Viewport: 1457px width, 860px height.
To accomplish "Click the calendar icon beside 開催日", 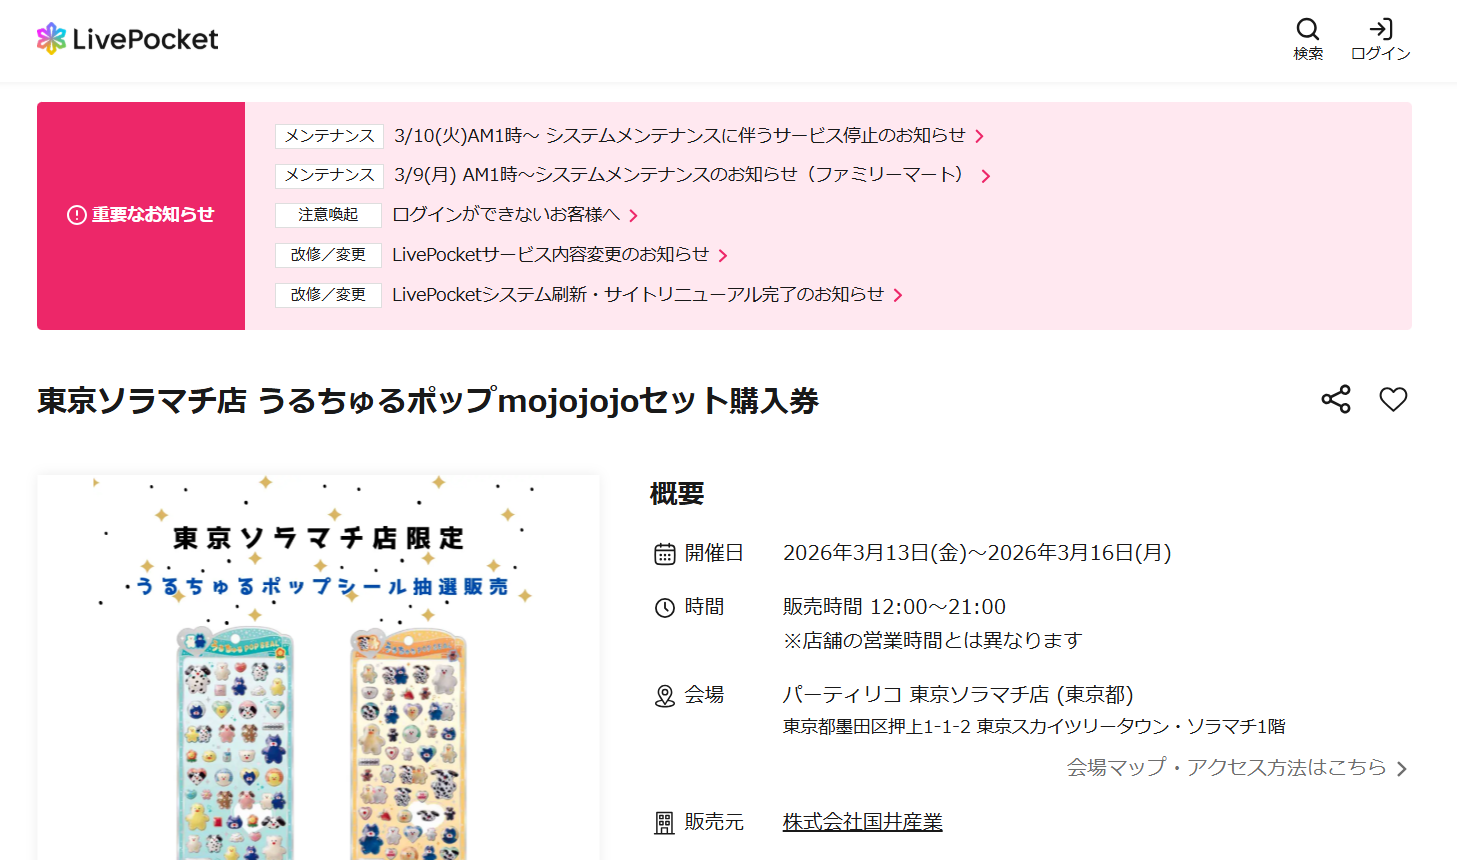I will click(x=665, y=554).
